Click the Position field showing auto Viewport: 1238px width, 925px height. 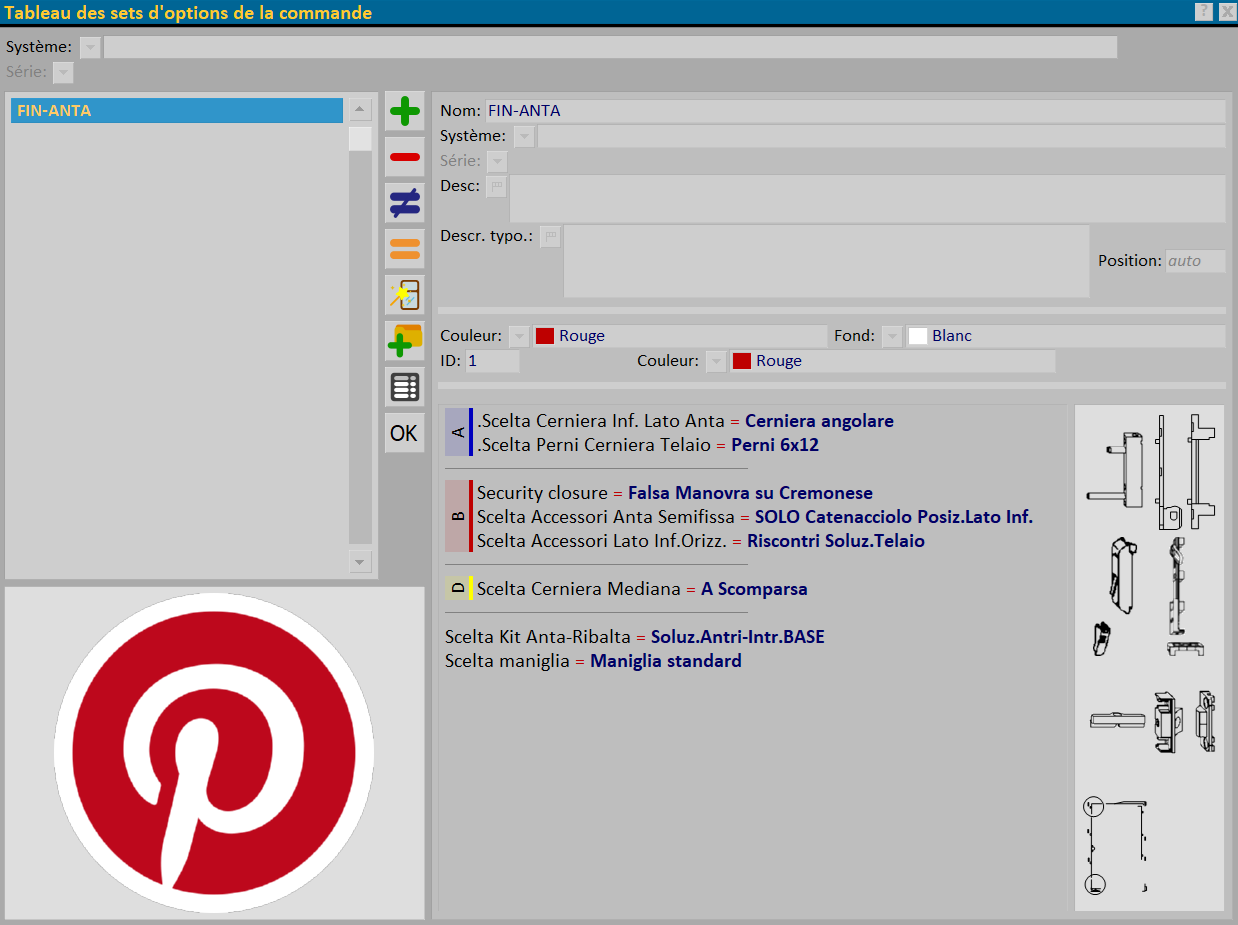tap(1196, 261)
